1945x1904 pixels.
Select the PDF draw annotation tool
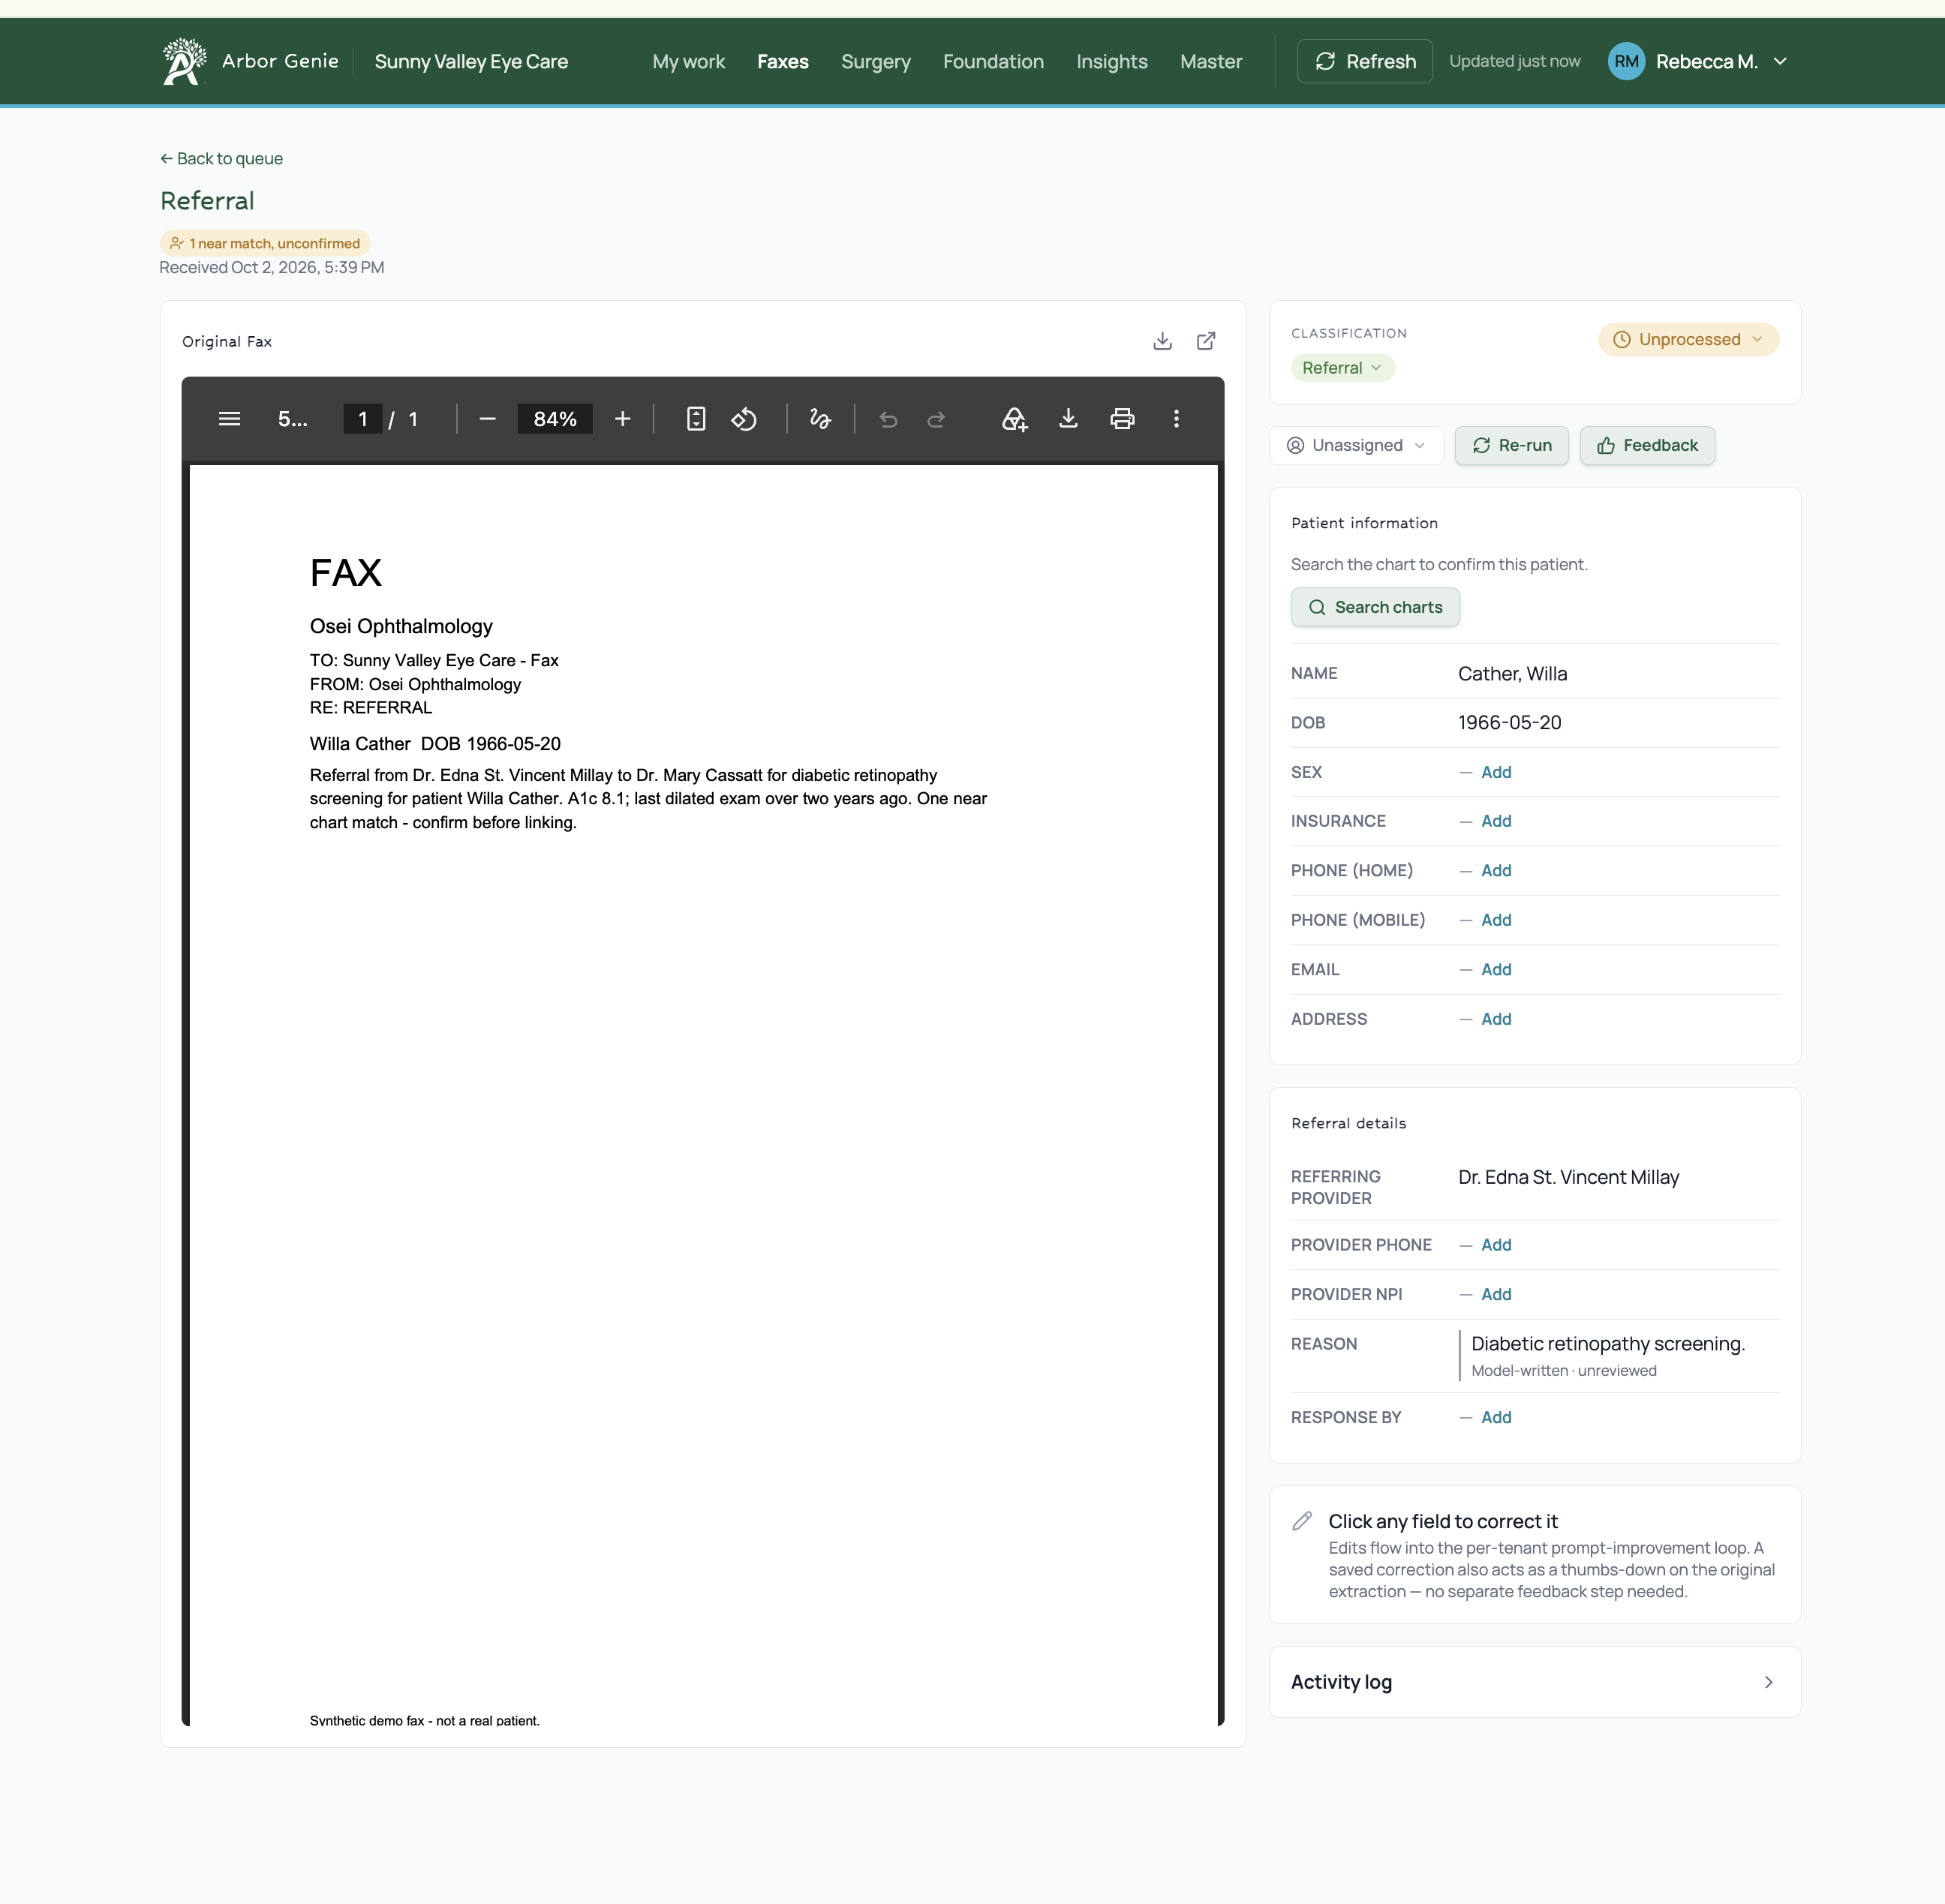coord(820,419)
